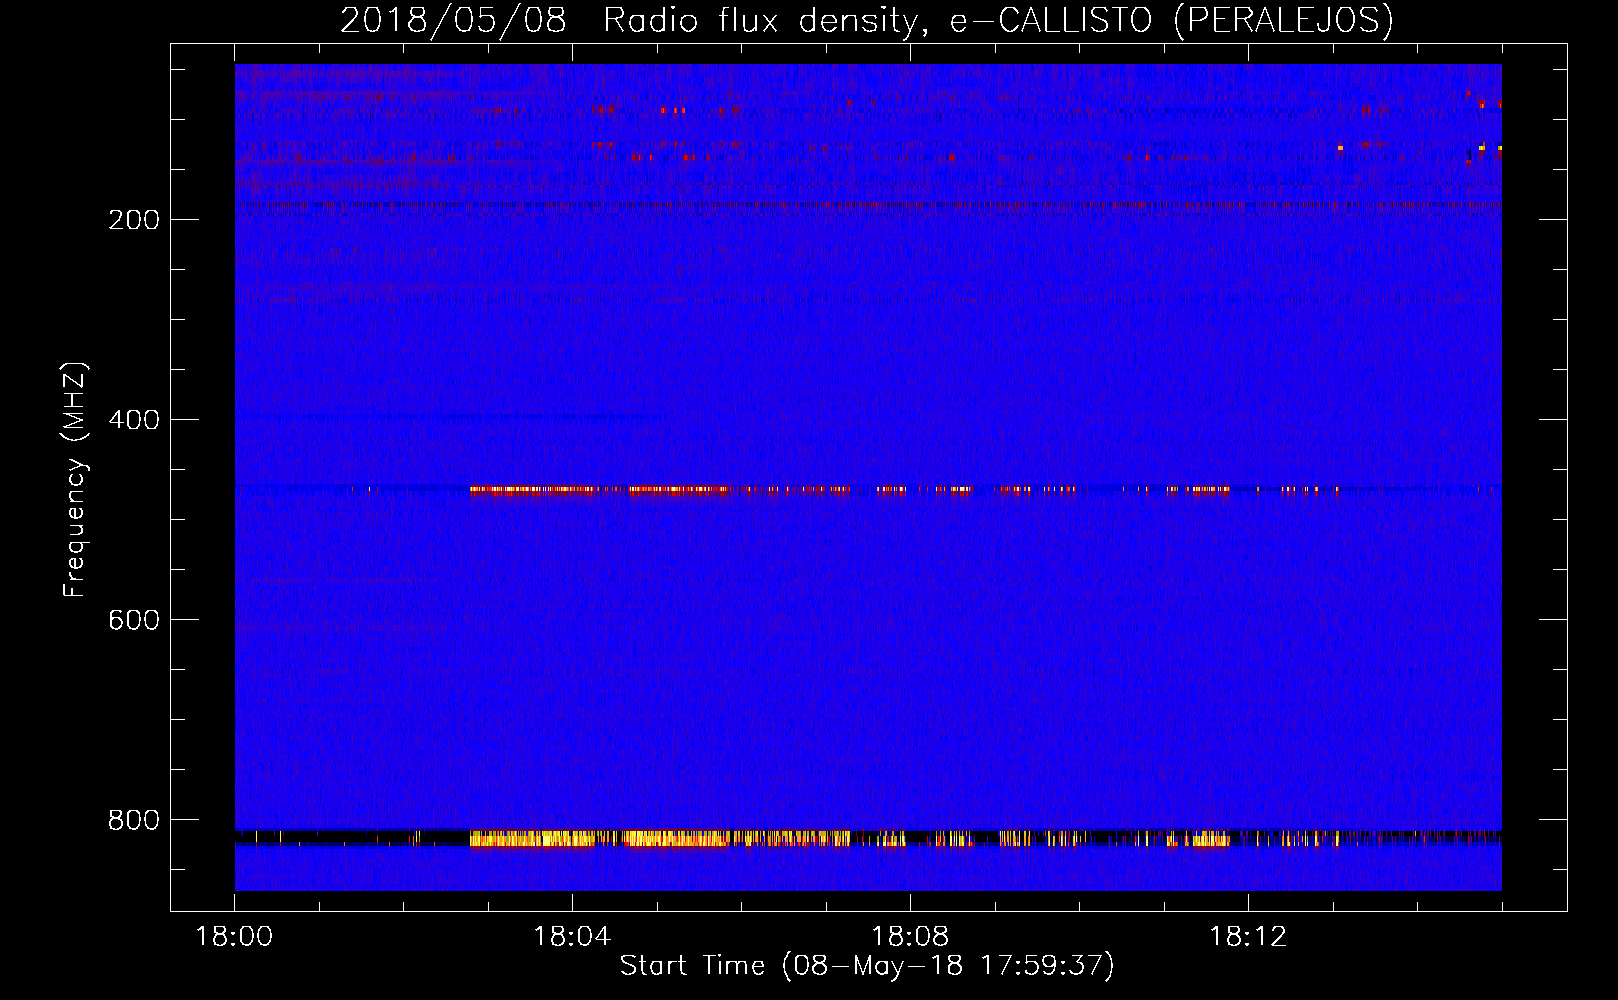Viewport: 1618px width, 1000px height.
Task: Click the 'Frequency (MHZ)' axis label
Action: click(x=74, y=479)
